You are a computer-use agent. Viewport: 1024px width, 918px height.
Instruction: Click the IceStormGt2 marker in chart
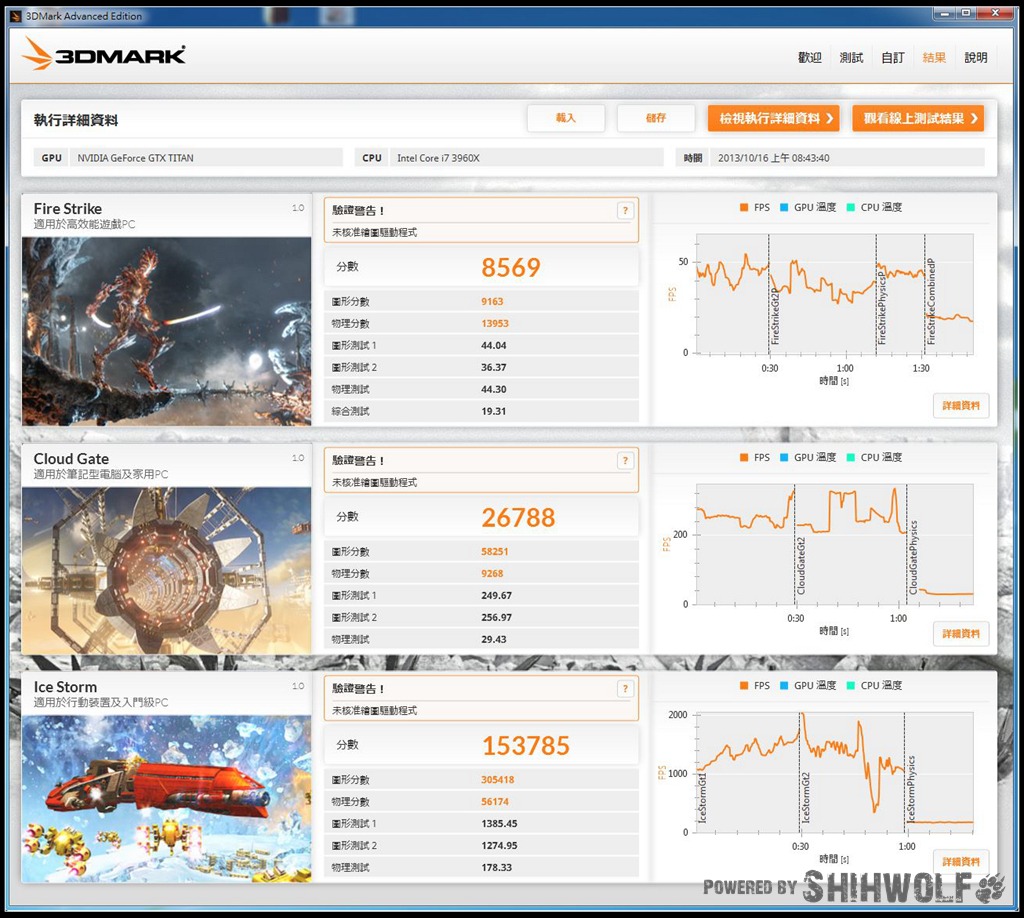click(806, 797)
